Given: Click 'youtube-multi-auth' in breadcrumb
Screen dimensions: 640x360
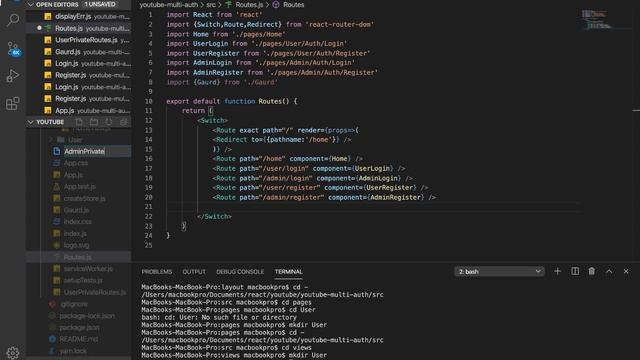Looking at the screenshot, I should coord(169,4).
